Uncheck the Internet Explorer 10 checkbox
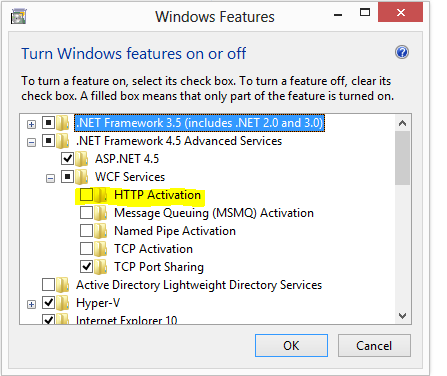Viewport: 447px width, 376px height. coord(48,319)
